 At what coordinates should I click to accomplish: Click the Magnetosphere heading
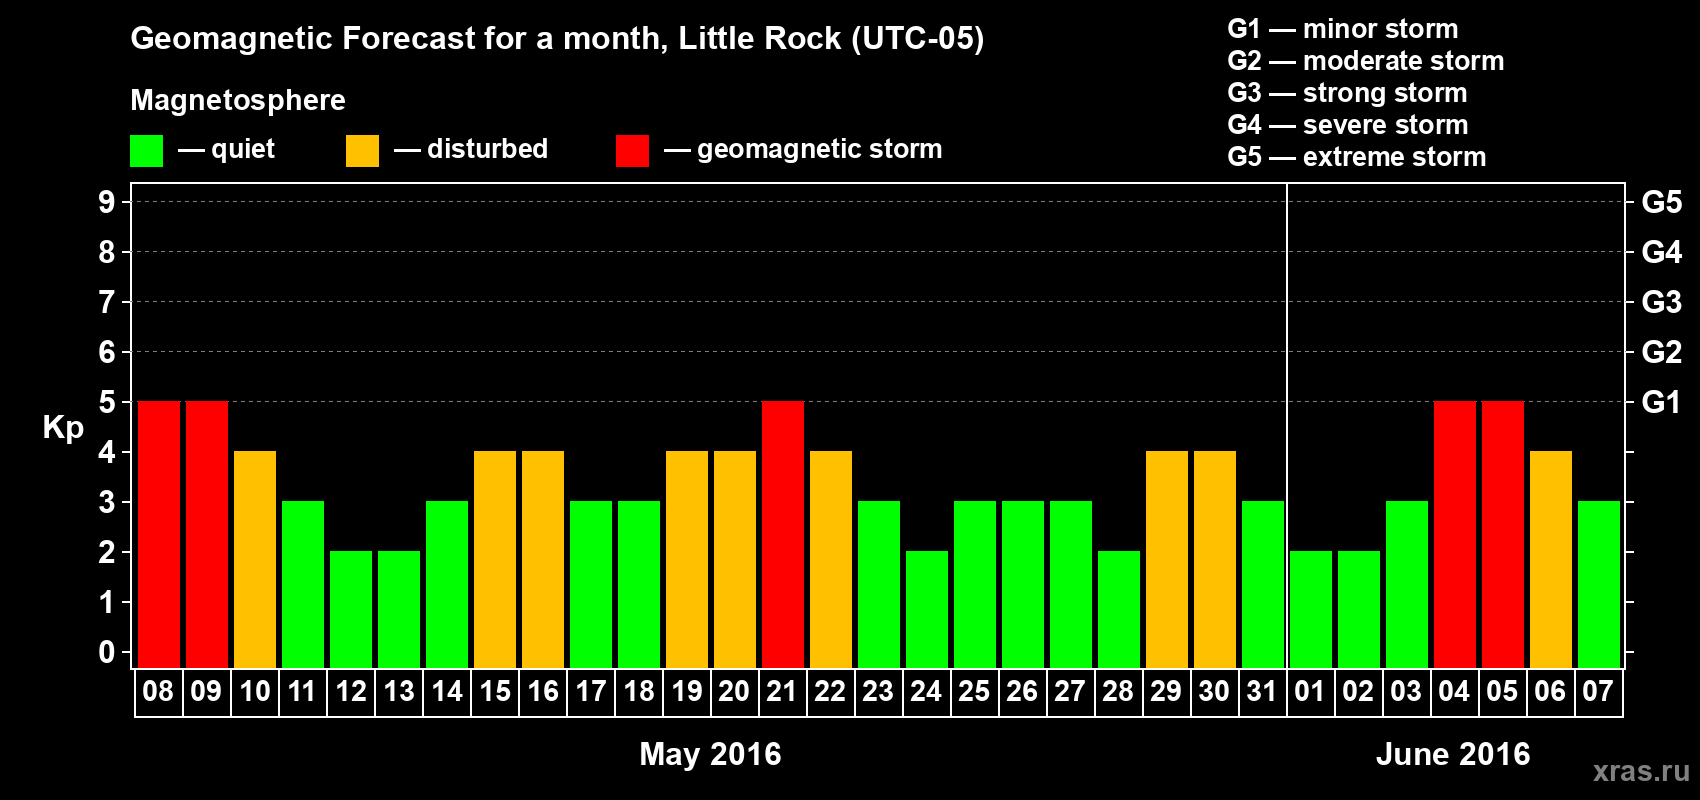(x=238, y=100)
